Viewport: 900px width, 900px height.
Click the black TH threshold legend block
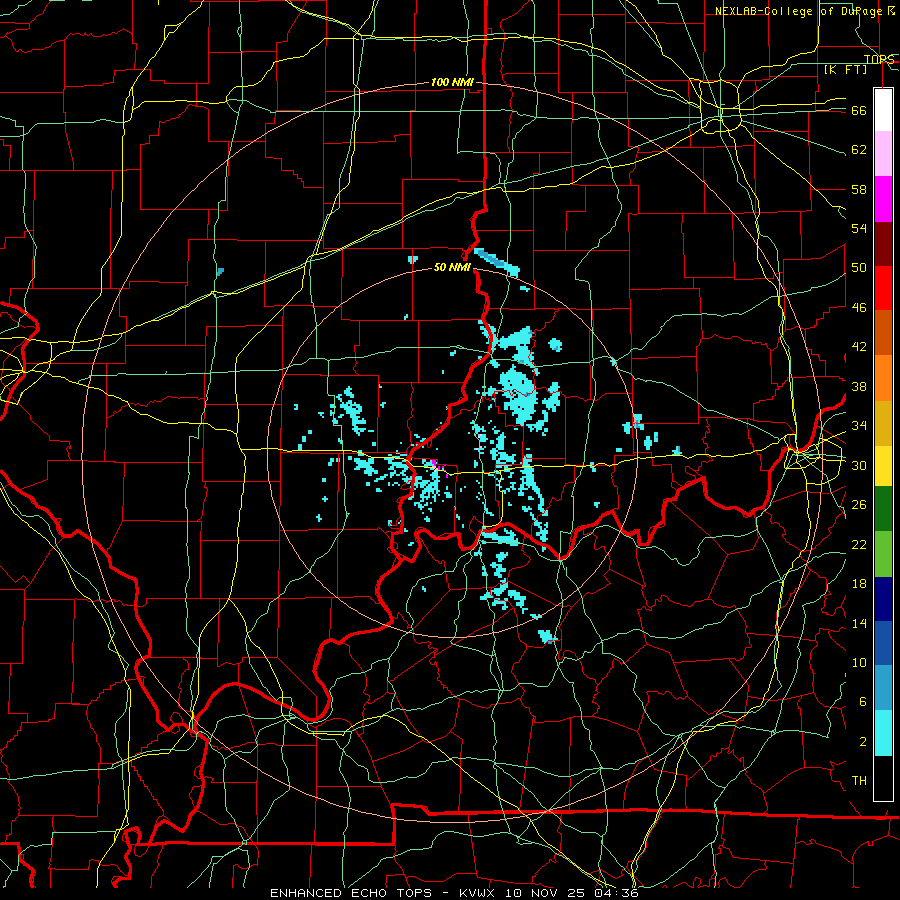(883, 778)
